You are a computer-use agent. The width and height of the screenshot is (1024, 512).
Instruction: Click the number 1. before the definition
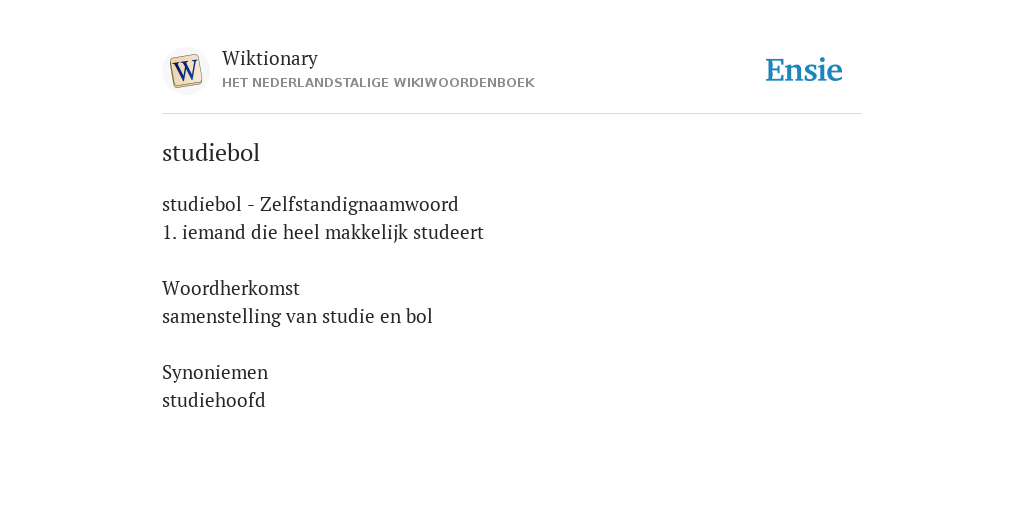[x=169, y=232]
